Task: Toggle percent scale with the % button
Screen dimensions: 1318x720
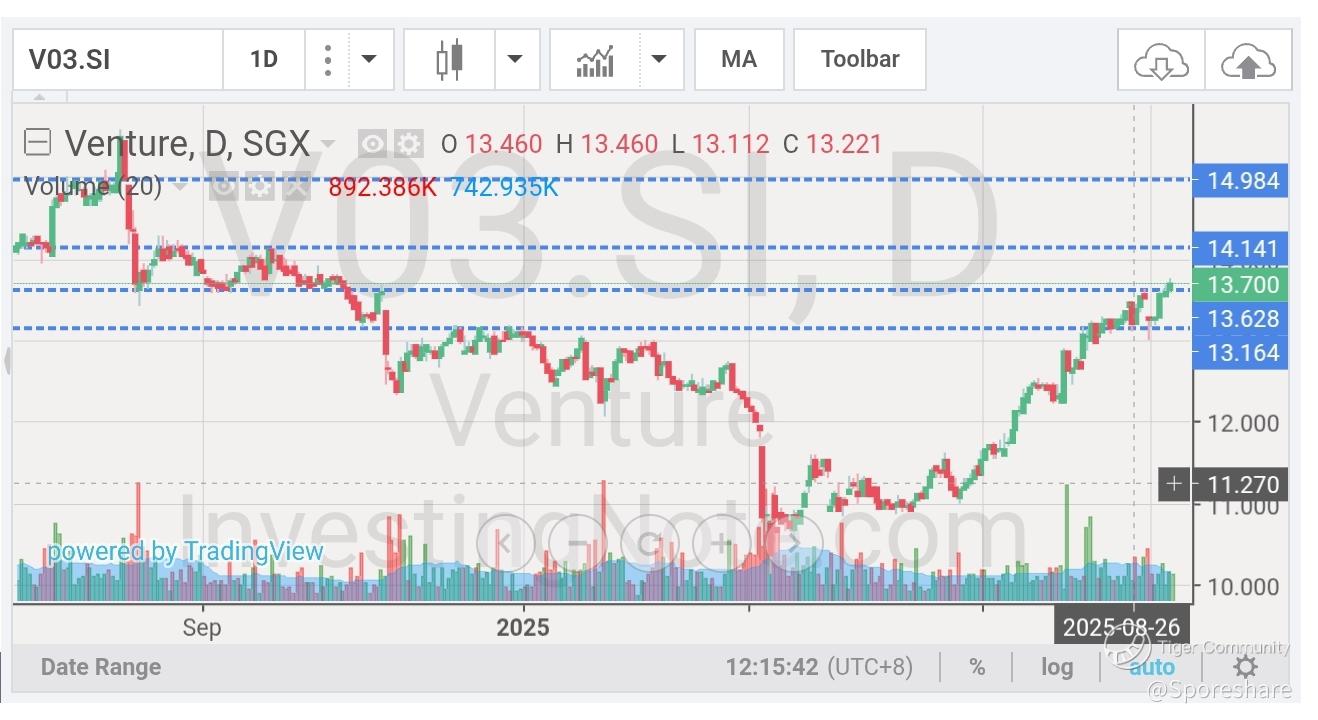Action: (x=977, y=667)
